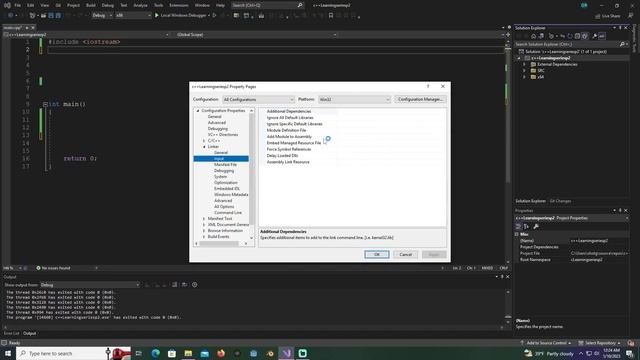Screen dimensions: 640x360
Task: Click the help question mark in Property Pages
Action: pos(428,87)
